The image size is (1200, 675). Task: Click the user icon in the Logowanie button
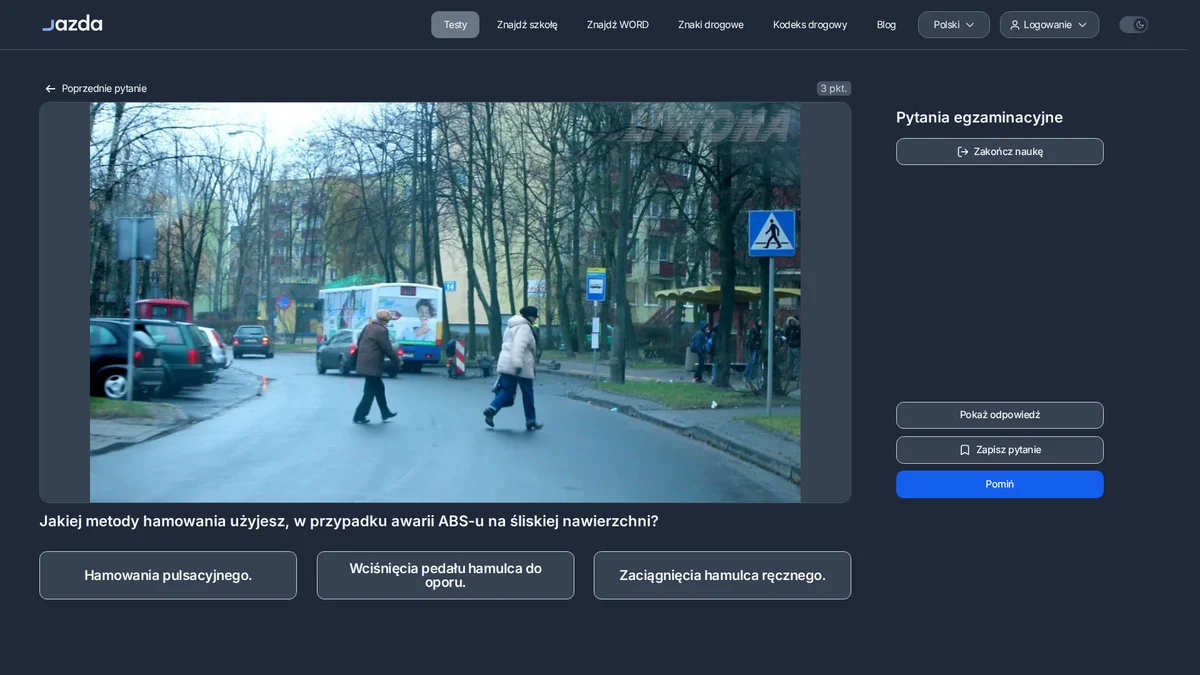click(x=1015, y=25)
